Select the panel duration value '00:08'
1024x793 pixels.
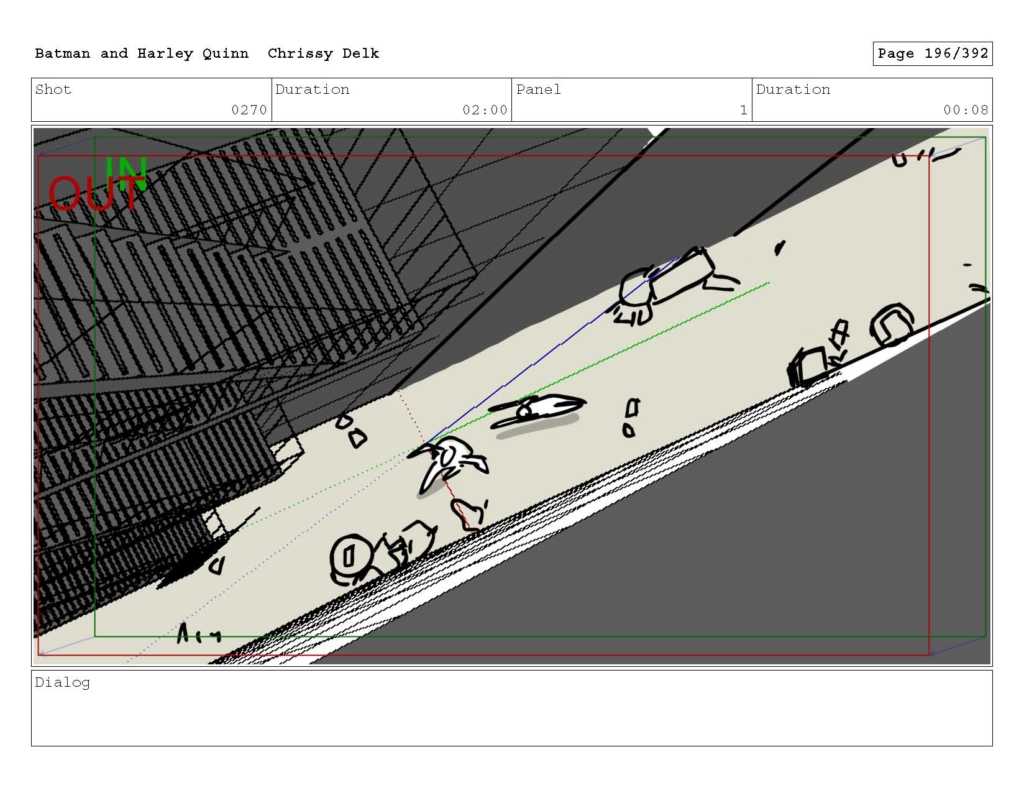pyautogui.click(x=965, y=110)
